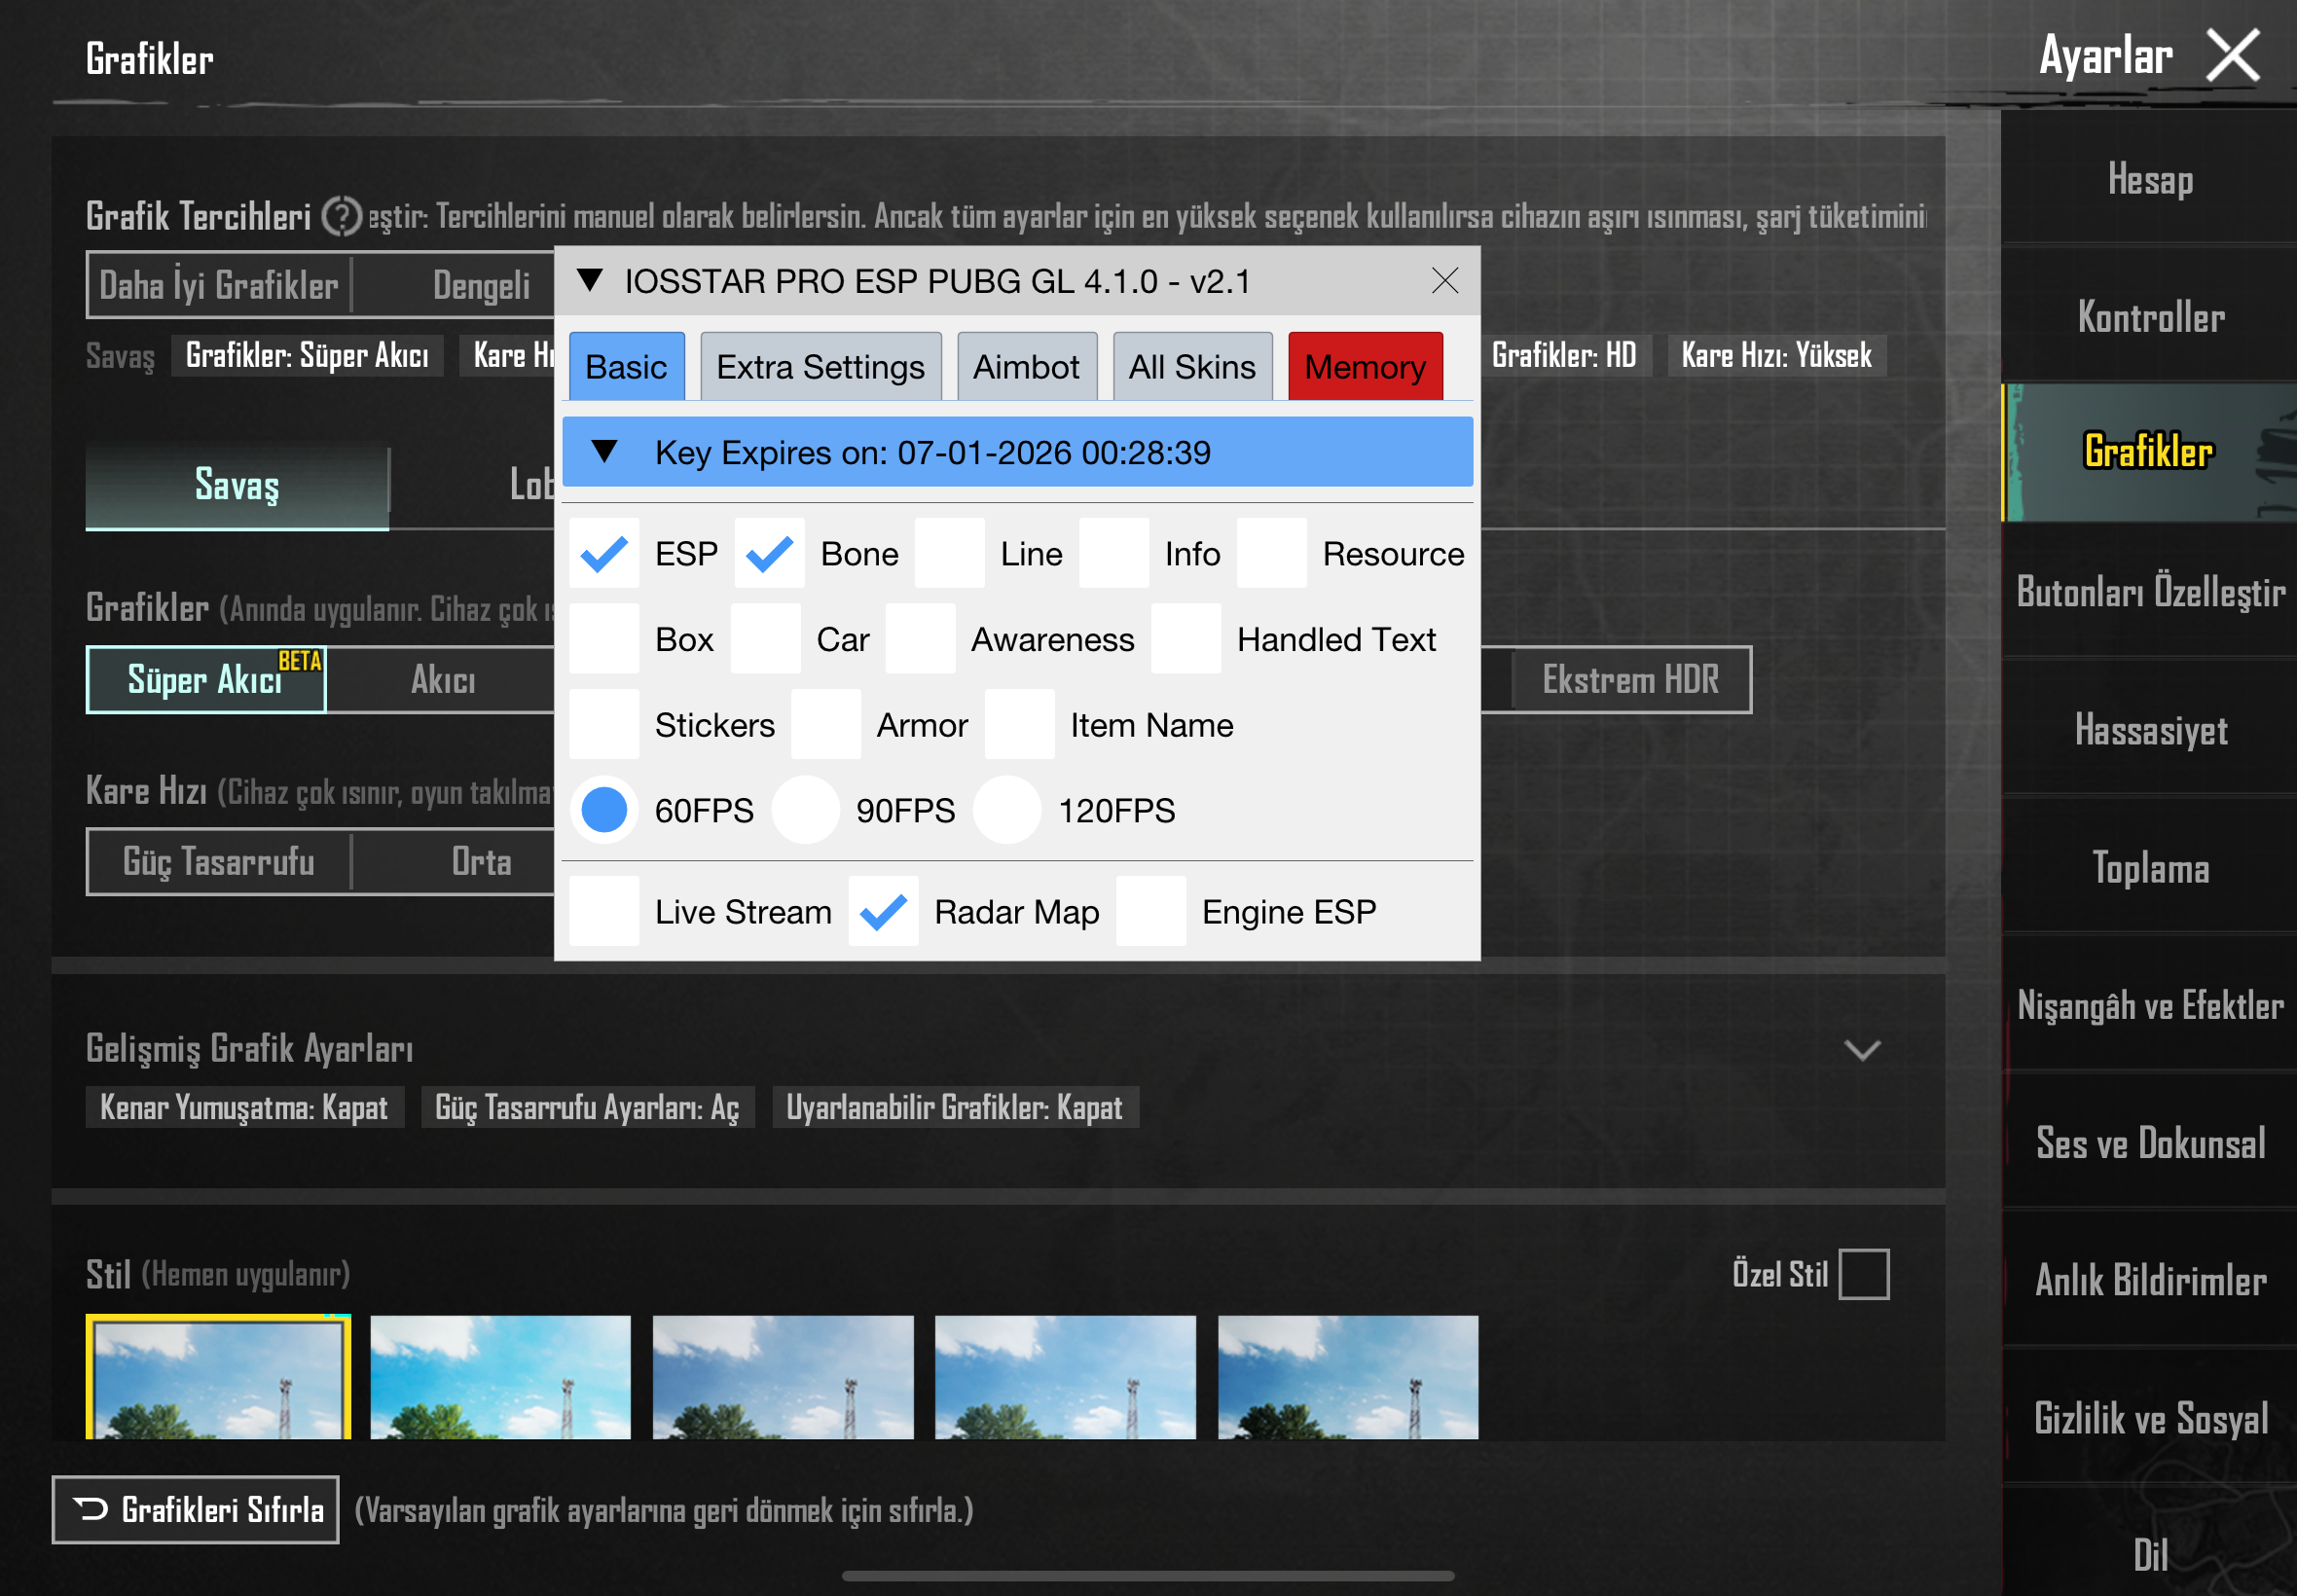Close the IOSSTAR PRO ESP overlay window

click(x=1444, y=281)
